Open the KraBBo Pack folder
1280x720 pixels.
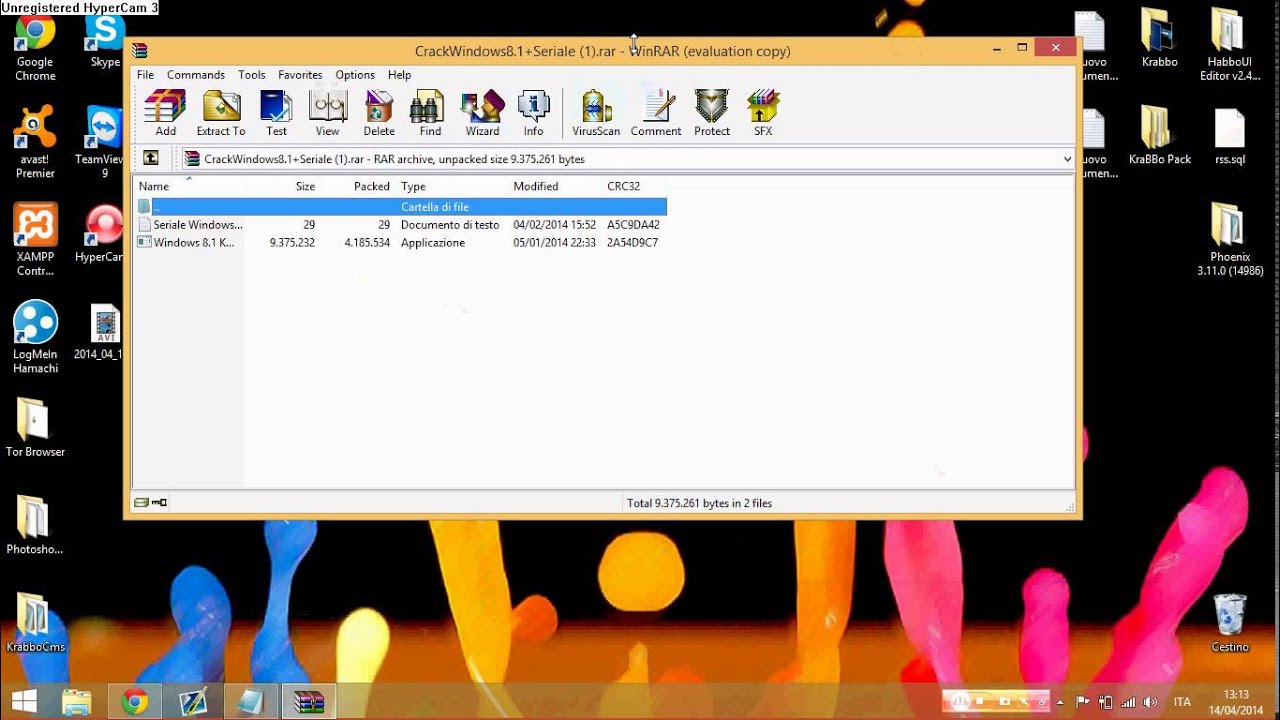tap(1159, 136)
